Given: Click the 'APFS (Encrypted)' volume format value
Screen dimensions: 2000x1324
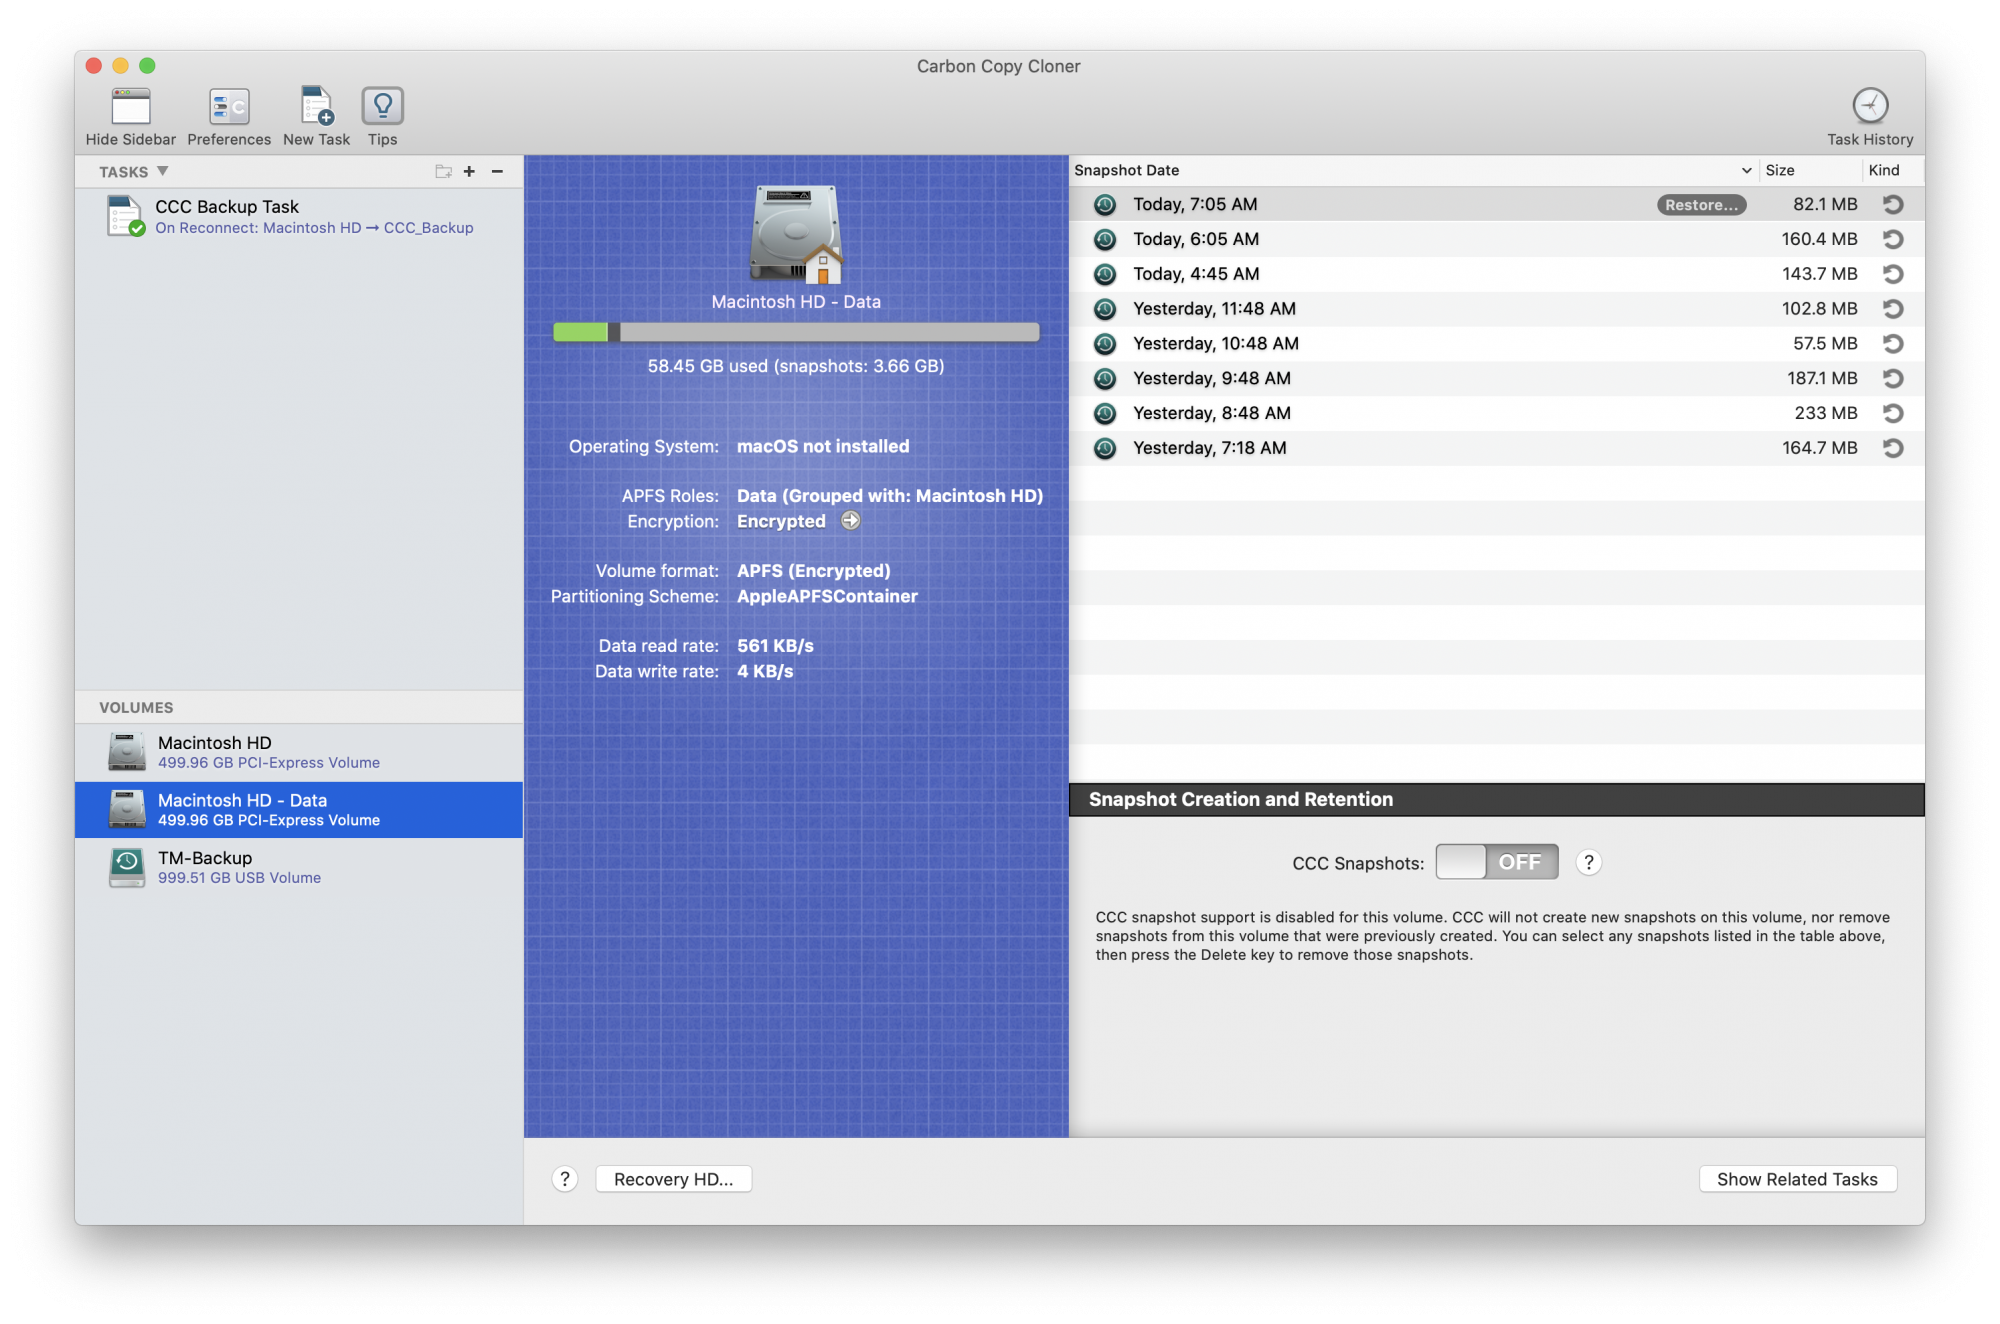Looking at the screenshot, I should (813, 571).
